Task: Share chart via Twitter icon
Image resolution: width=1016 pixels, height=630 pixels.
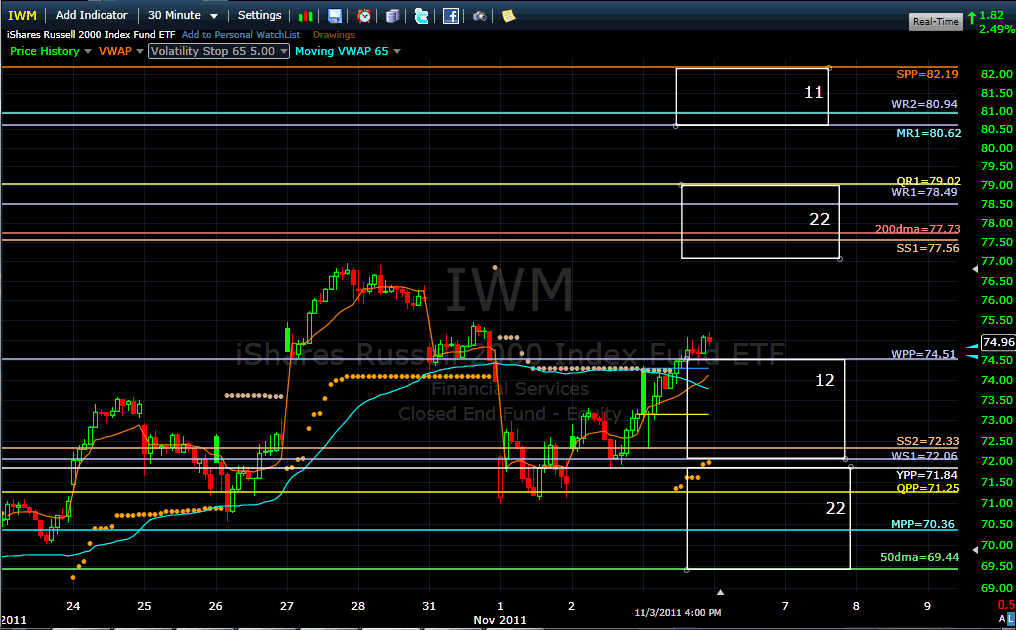Action: [x=421, y=16]
